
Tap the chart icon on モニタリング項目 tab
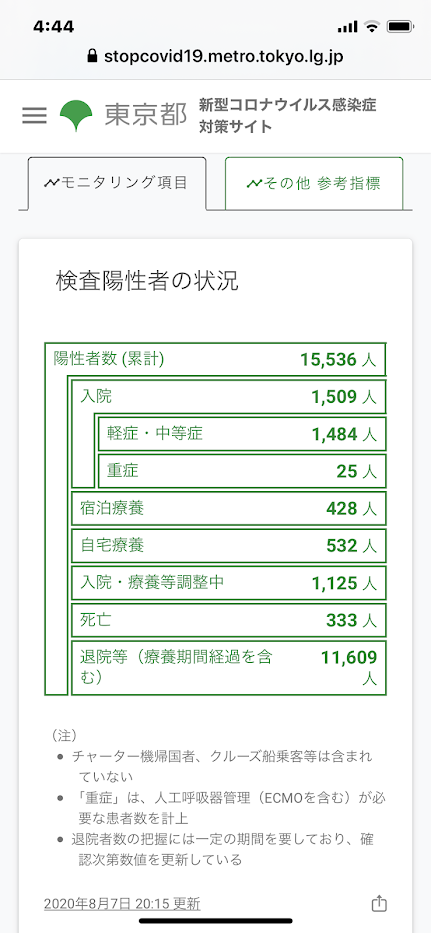[x=50, y=183]
